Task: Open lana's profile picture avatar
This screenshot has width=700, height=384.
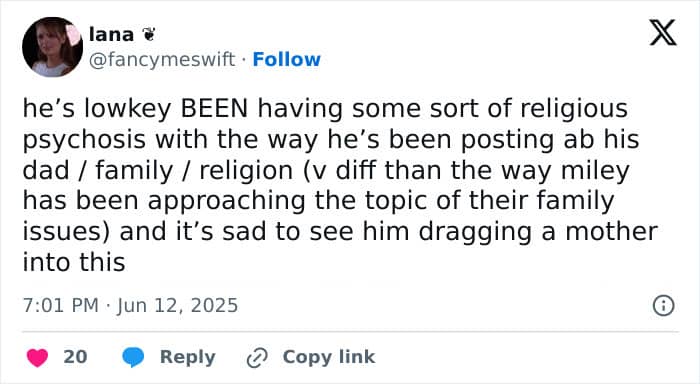Action: (x=52, y=47)
